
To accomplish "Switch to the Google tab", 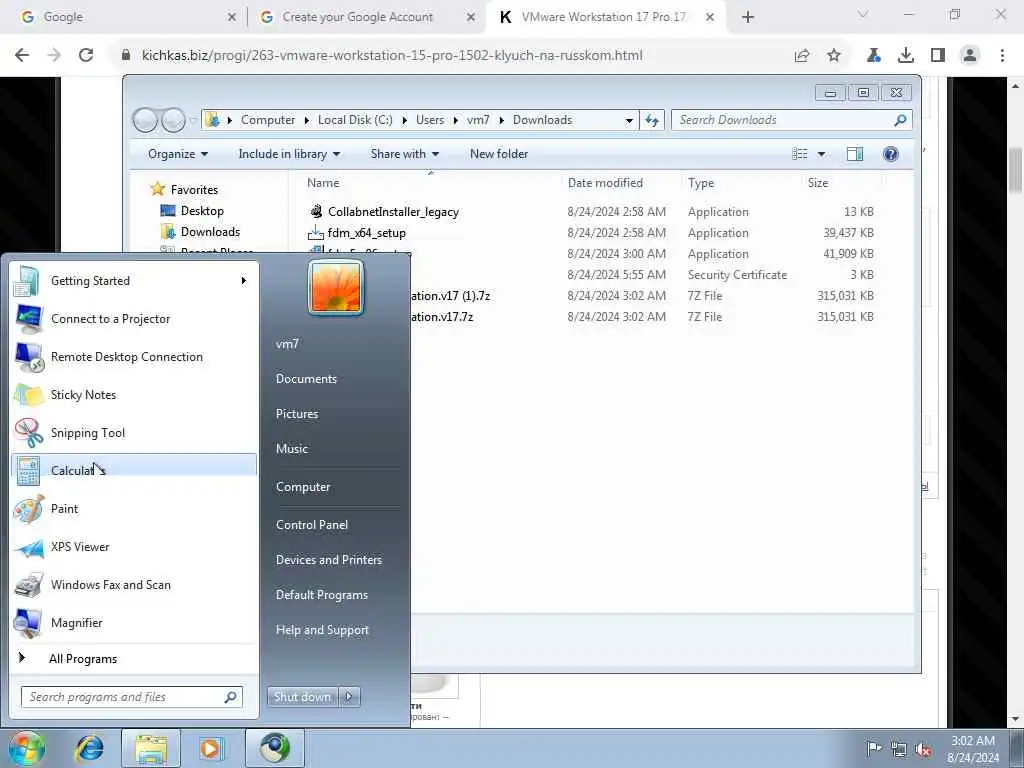I will pos(124,18).
